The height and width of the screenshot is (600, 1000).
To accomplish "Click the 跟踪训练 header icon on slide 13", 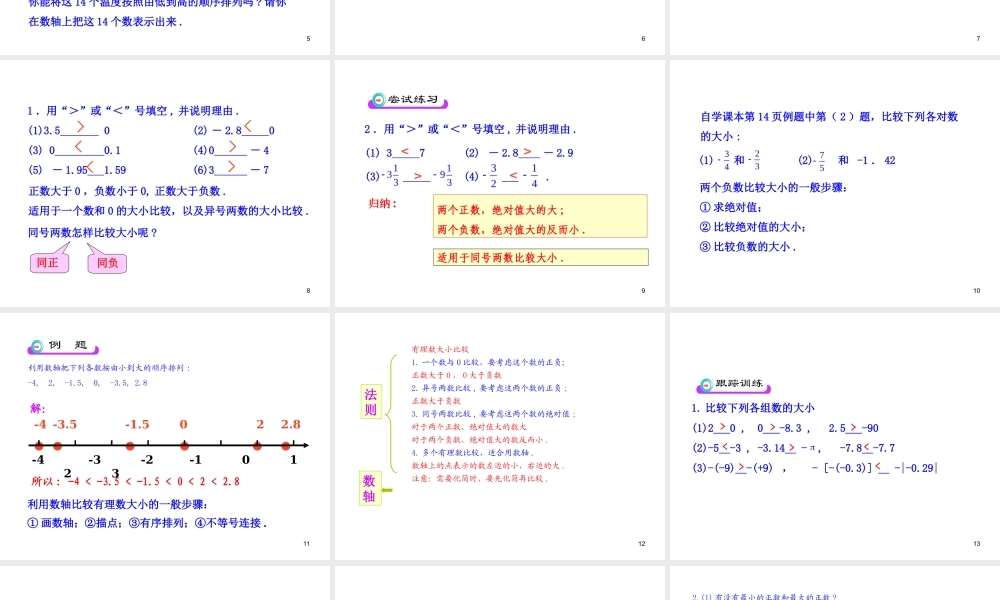I will pyautogui.click(x=703, y=383).
